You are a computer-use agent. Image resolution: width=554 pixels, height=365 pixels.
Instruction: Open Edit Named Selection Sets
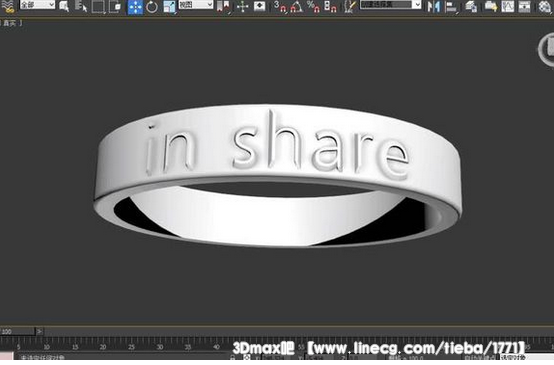click(x=349, y=6)
